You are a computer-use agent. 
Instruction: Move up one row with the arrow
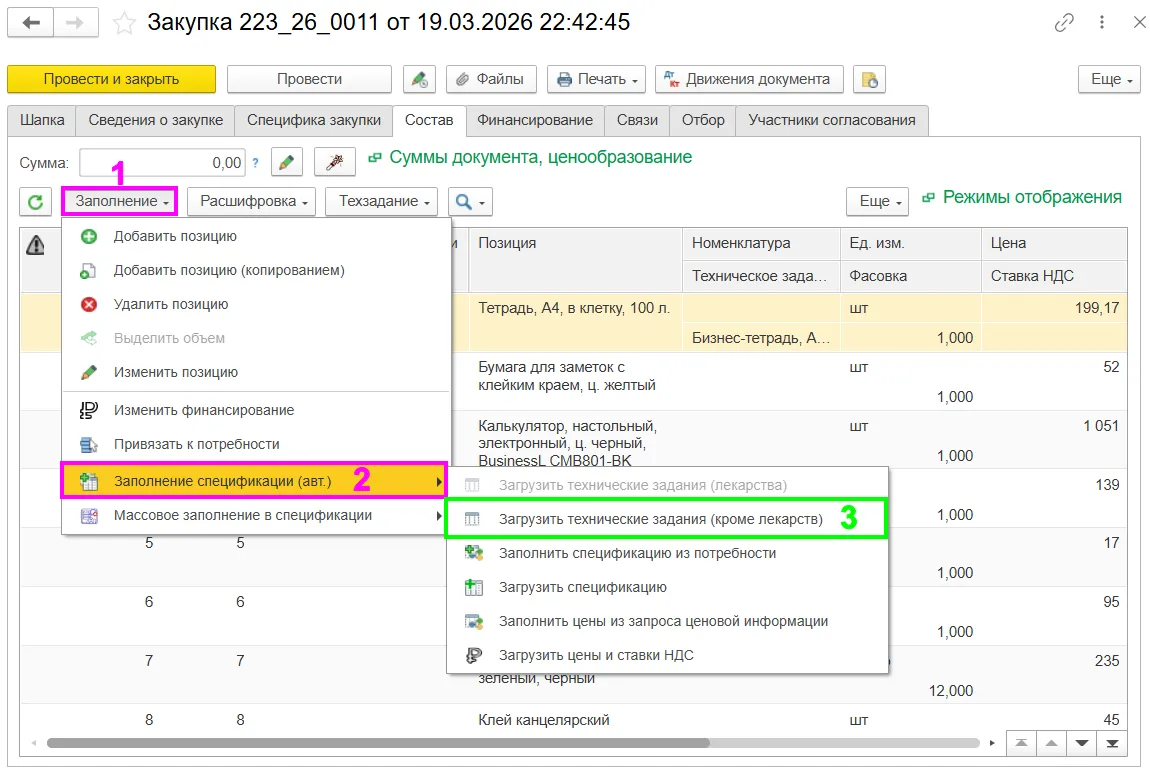1051,743
